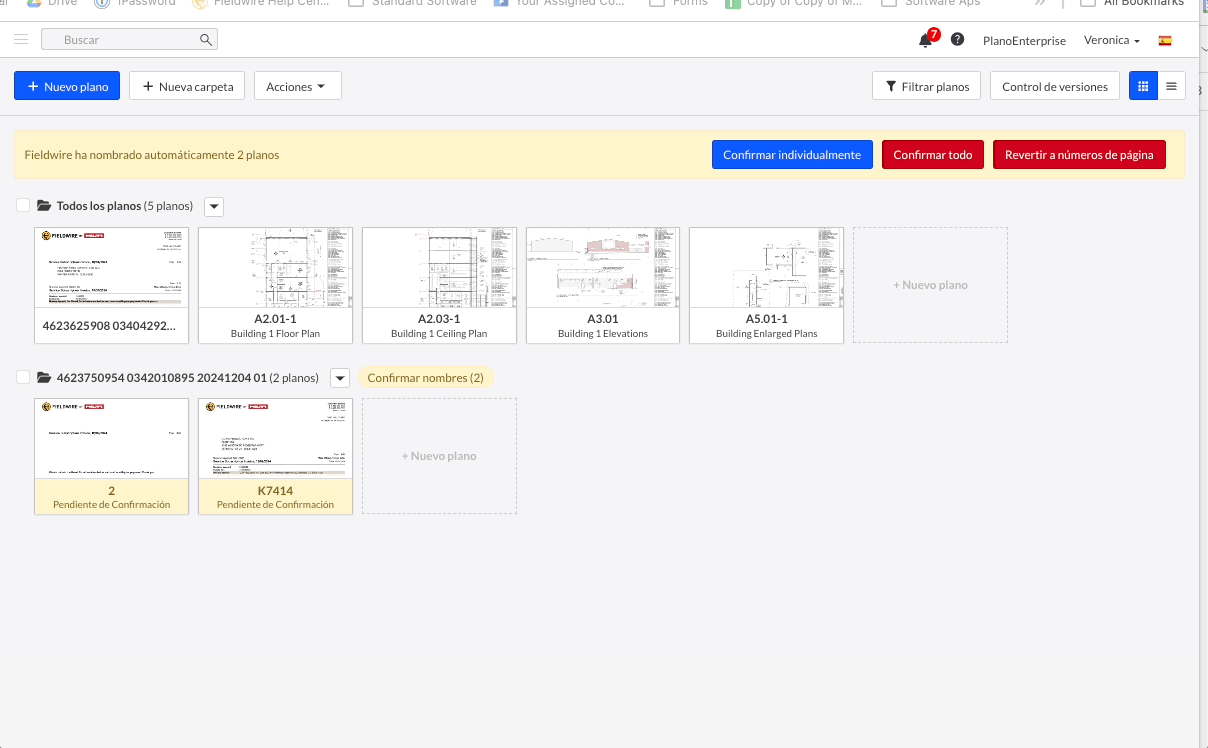Click Nuevo plano blue button
Image resolution: width=1208 pixels, height=748 pixels.
coord(67,87)
